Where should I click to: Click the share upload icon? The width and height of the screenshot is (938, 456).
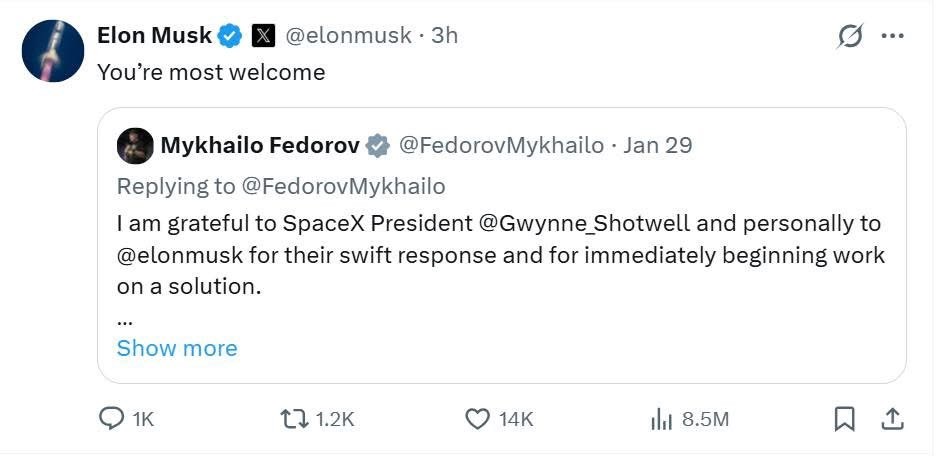tap(893, 419)
